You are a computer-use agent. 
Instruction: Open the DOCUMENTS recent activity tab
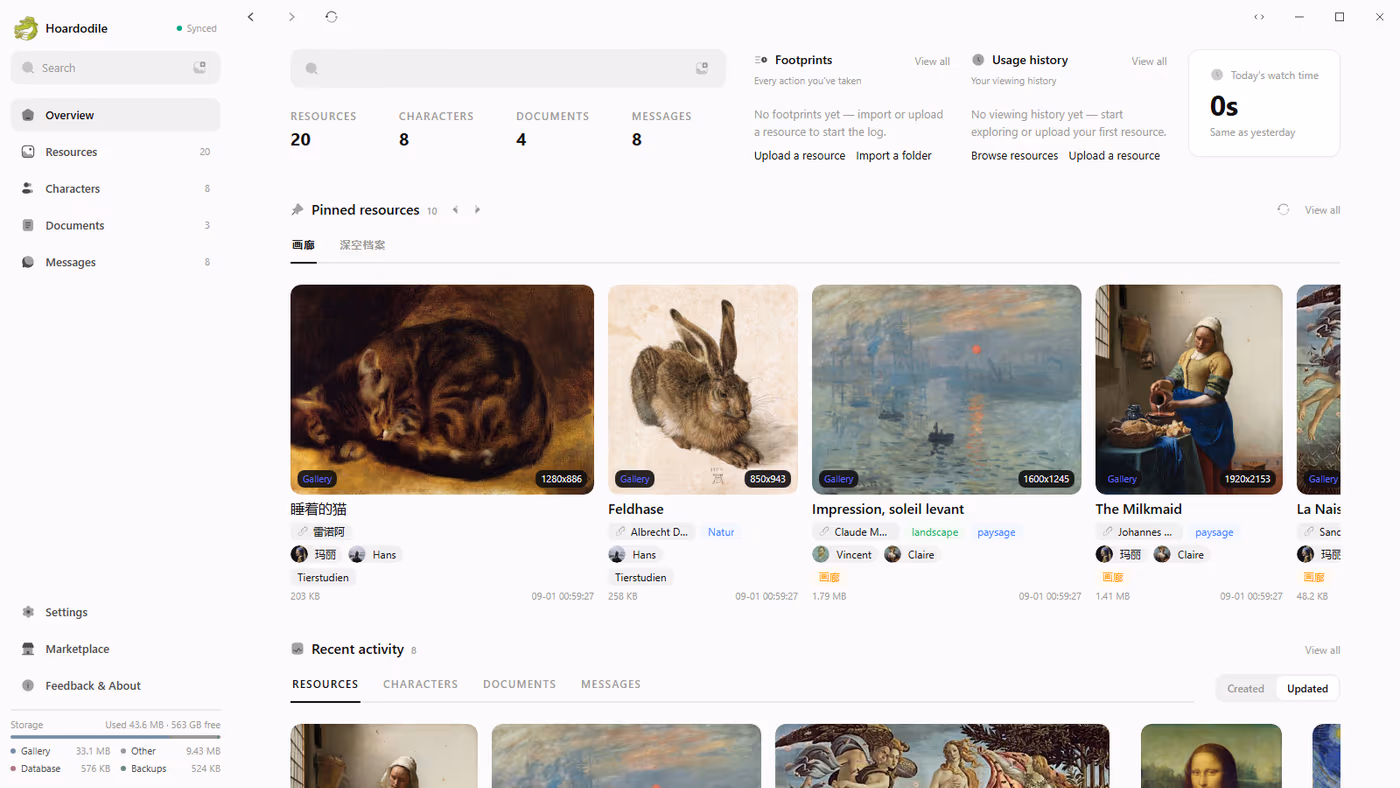(519, 684)
